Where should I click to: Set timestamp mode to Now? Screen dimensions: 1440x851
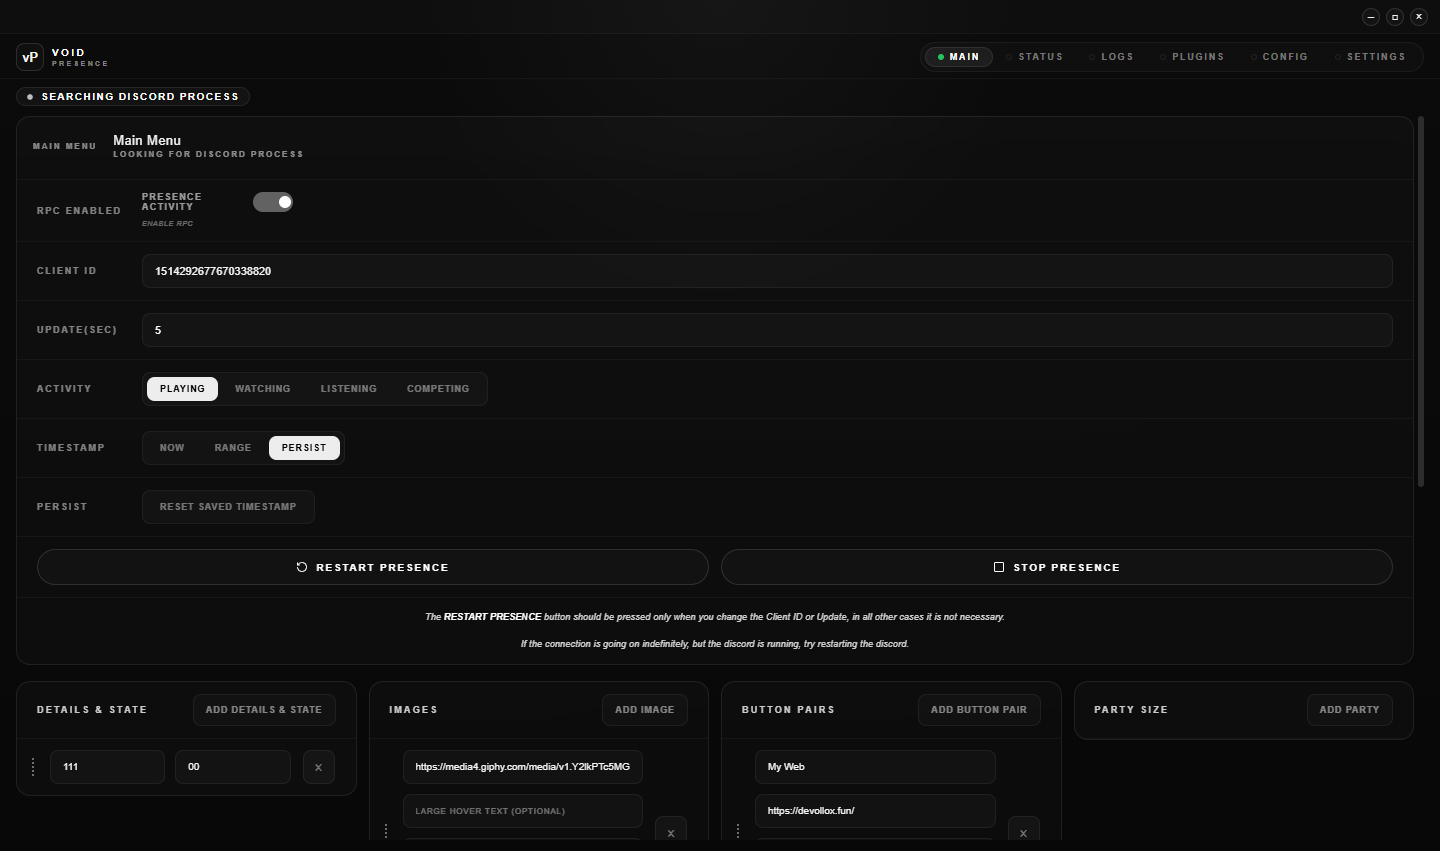[x=172, y=448]
